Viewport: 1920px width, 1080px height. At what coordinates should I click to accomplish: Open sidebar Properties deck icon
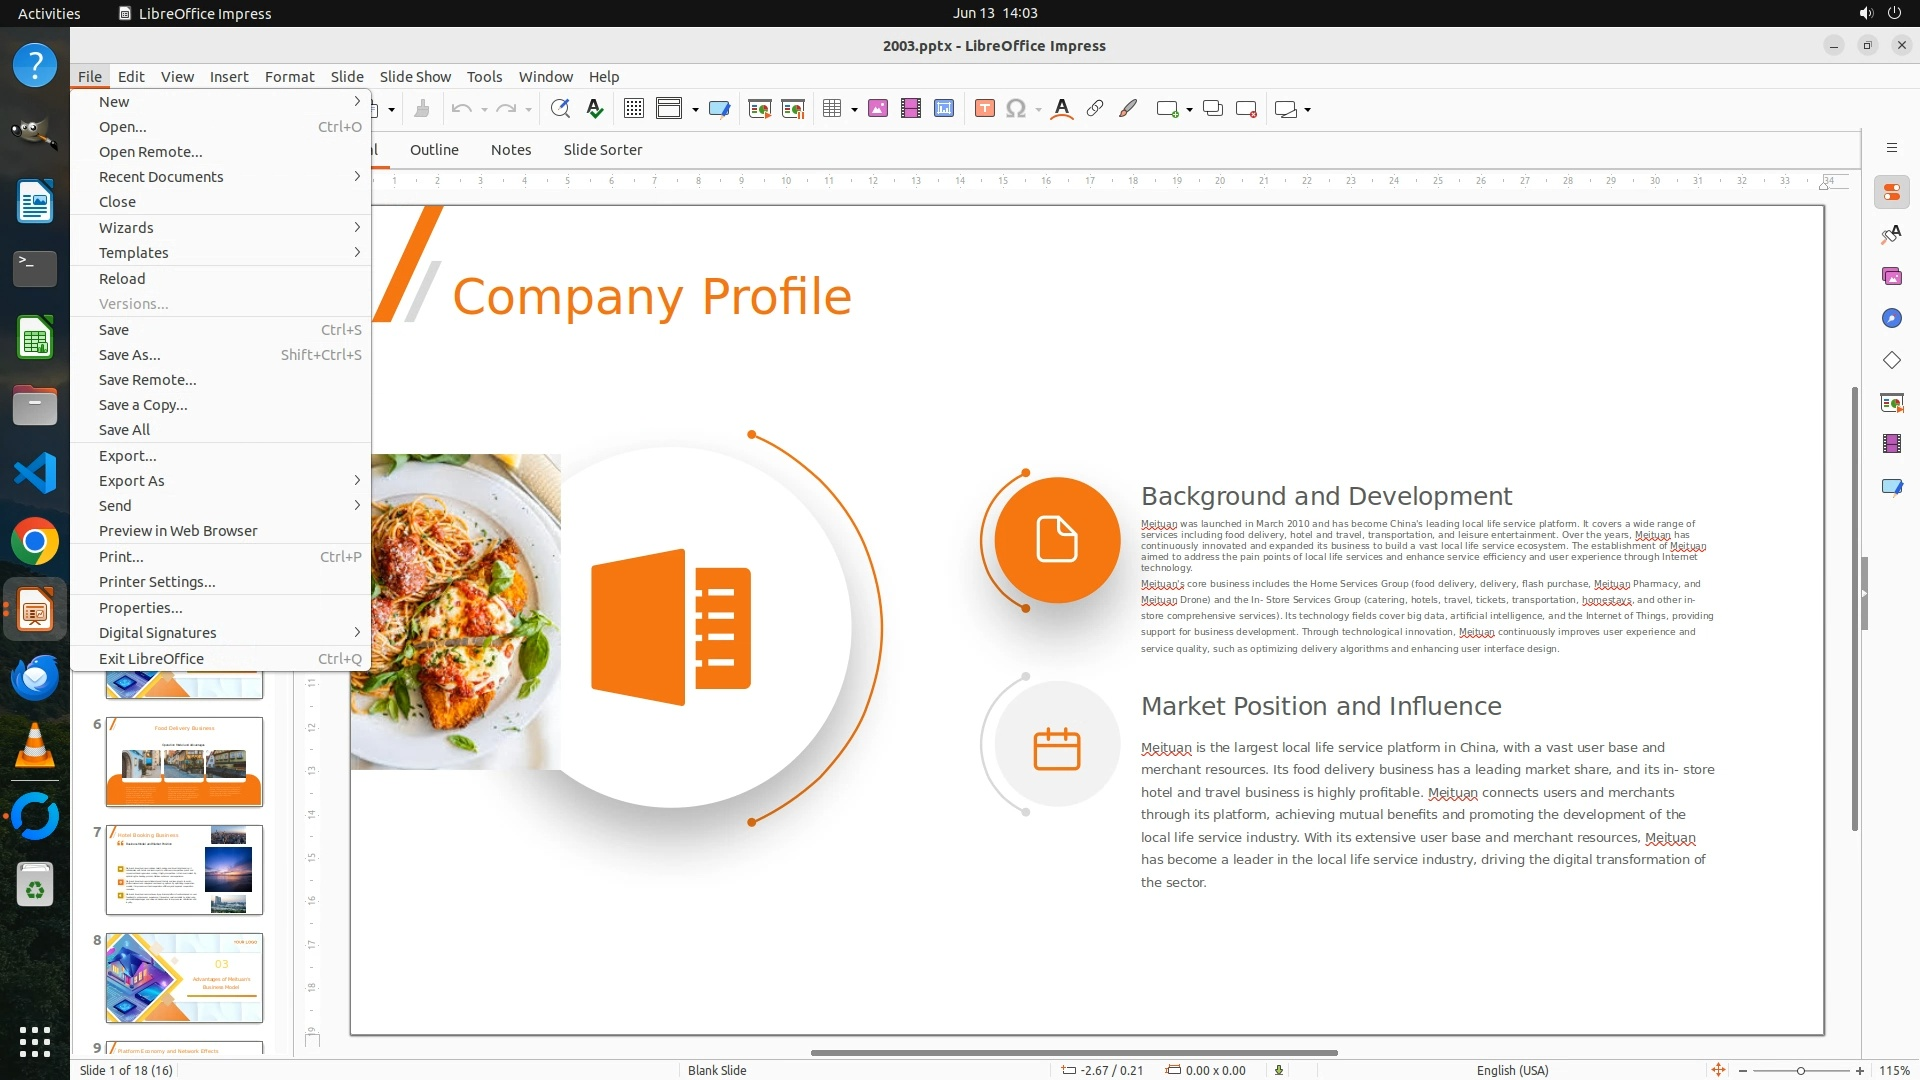click(1891, 192)
